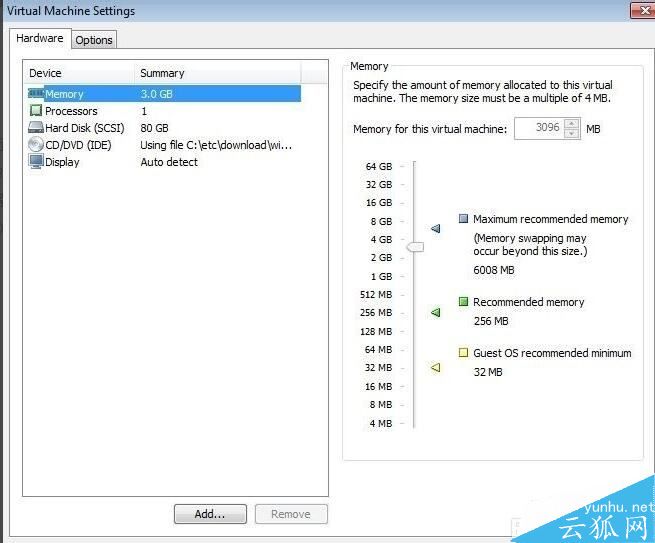Image resolution: width=655 pixels, height=543 pixels.
Task: Switch to the Options tab
Action: [x=94, y=40]
